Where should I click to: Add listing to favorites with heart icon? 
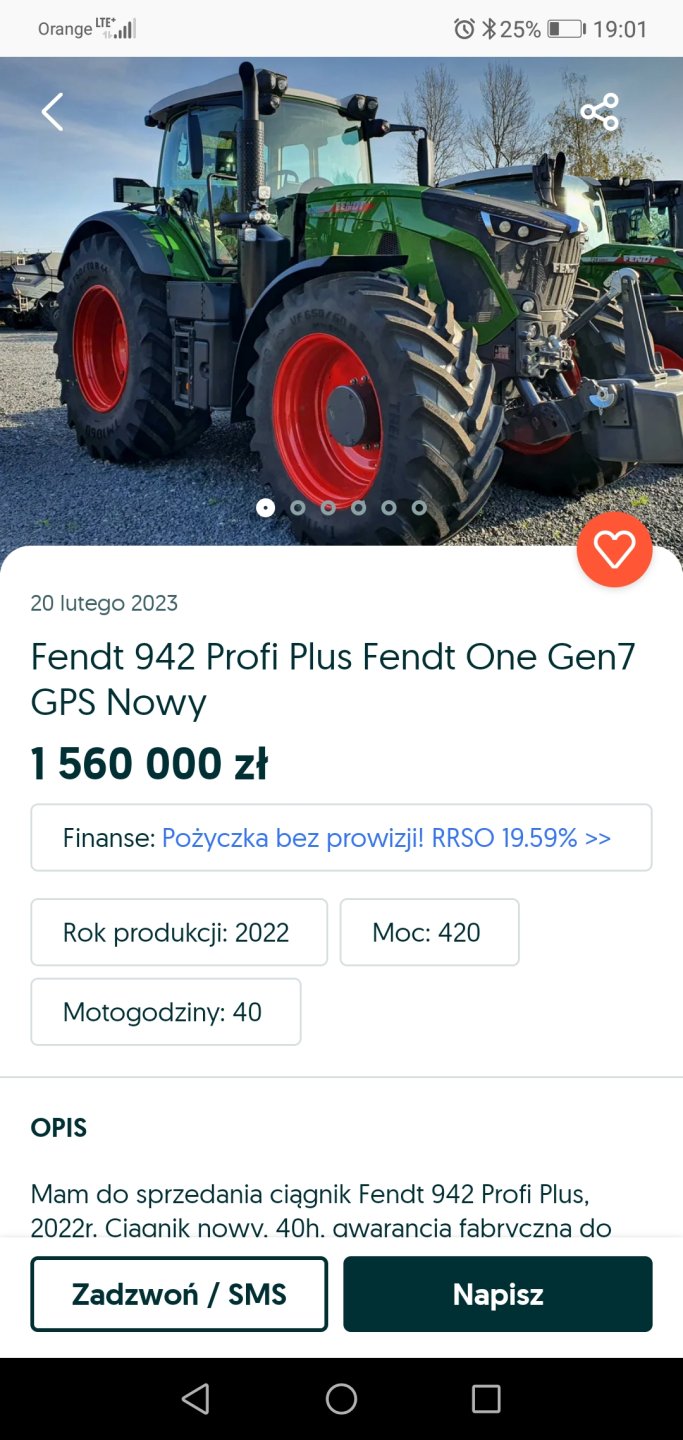point(614,549)
